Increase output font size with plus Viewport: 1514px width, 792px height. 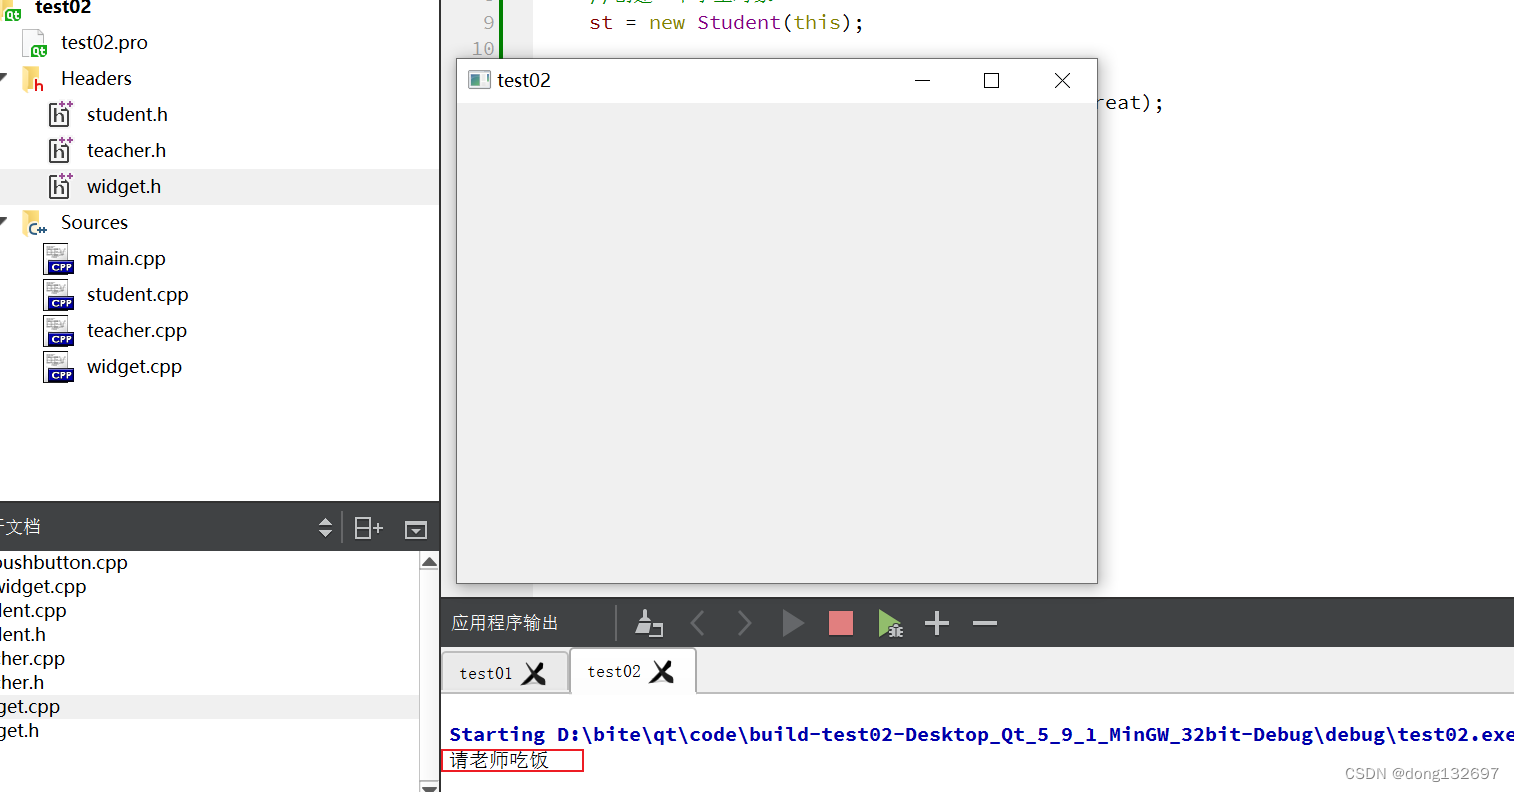point(937,623)
